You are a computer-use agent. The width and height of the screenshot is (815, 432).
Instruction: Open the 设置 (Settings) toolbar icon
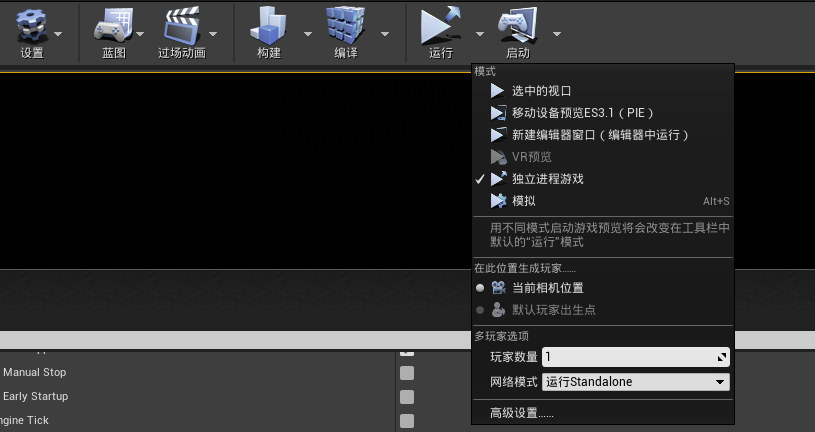click(32, 26)
